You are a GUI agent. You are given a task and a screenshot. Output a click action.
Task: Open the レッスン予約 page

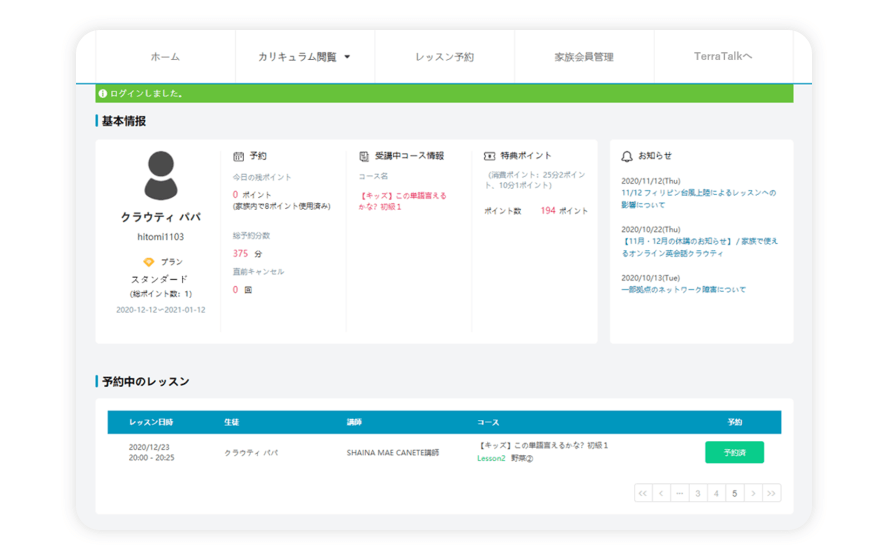(444, 57)
